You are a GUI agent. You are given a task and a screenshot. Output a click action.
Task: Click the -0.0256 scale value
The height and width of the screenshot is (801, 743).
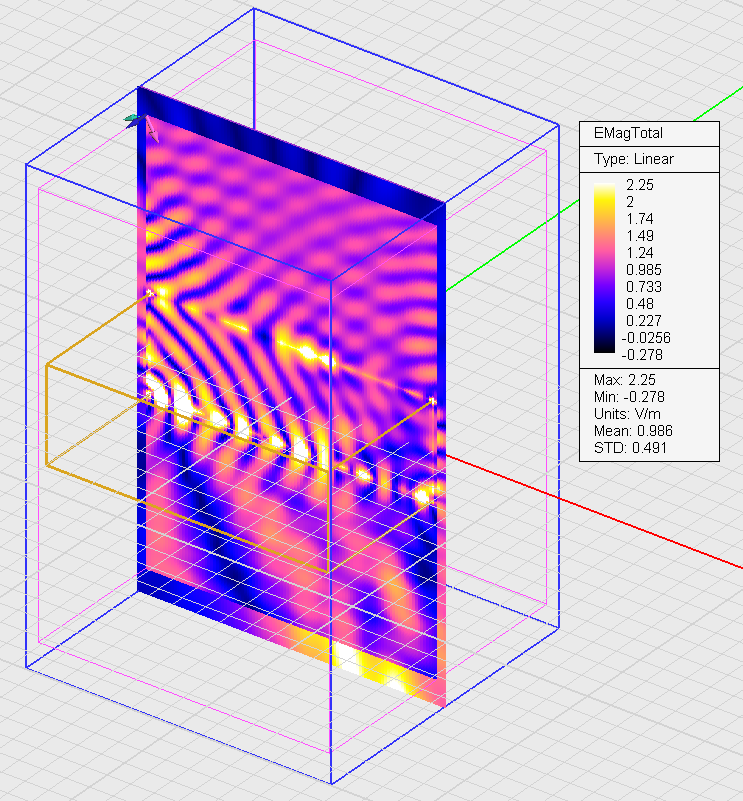coord(646,337)
